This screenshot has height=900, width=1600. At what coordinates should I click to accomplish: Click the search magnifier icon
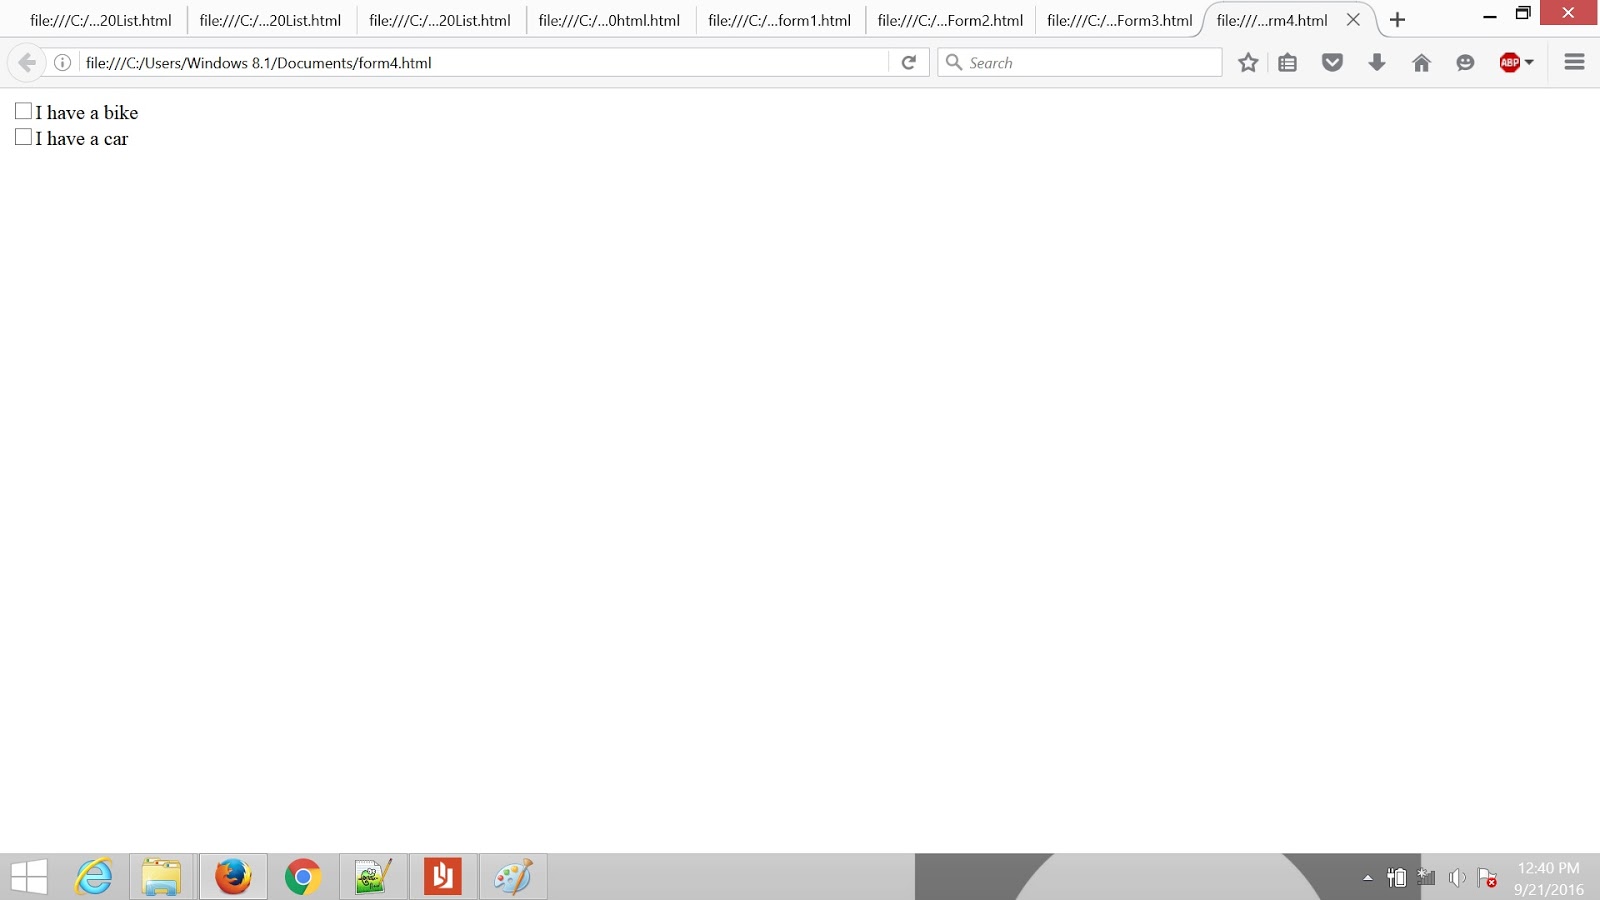pyautogui.click(x=954, y=62)
